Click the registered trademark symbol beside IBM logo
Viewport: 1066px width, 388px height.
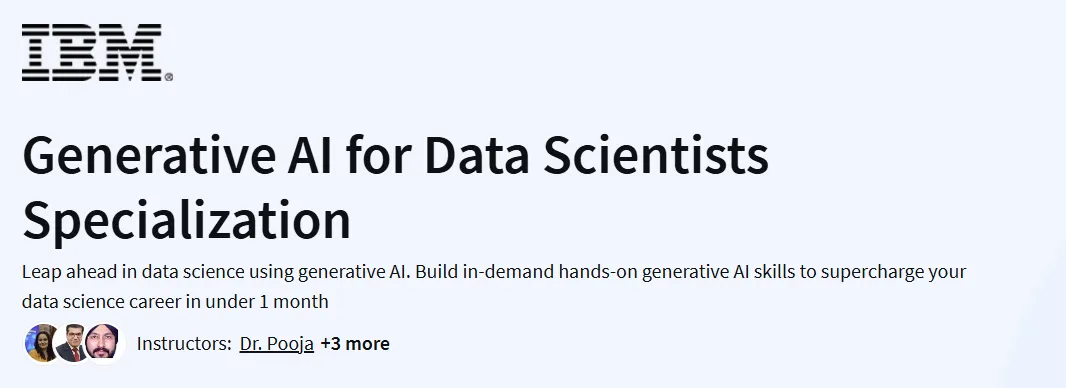(x=169, y=77)
